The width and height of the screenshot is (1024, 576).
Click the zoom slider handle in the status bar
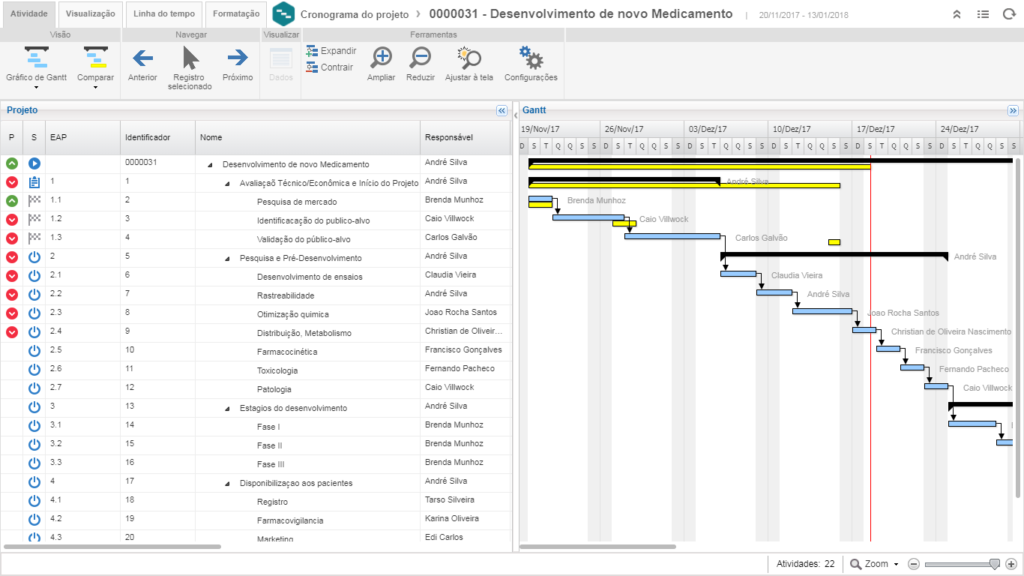(x=993, y=564)
